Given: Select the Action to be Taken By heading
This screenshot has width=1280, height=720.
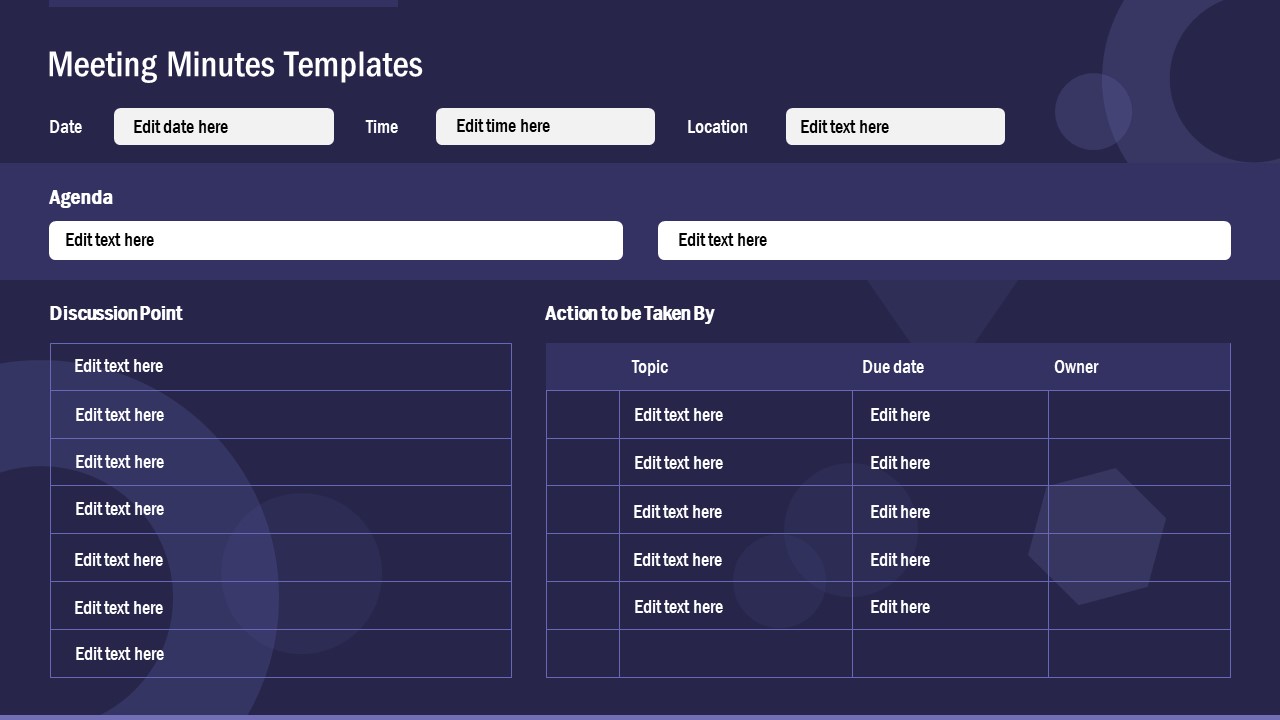Looking at the screenshot, I should [x=629, y=313].
